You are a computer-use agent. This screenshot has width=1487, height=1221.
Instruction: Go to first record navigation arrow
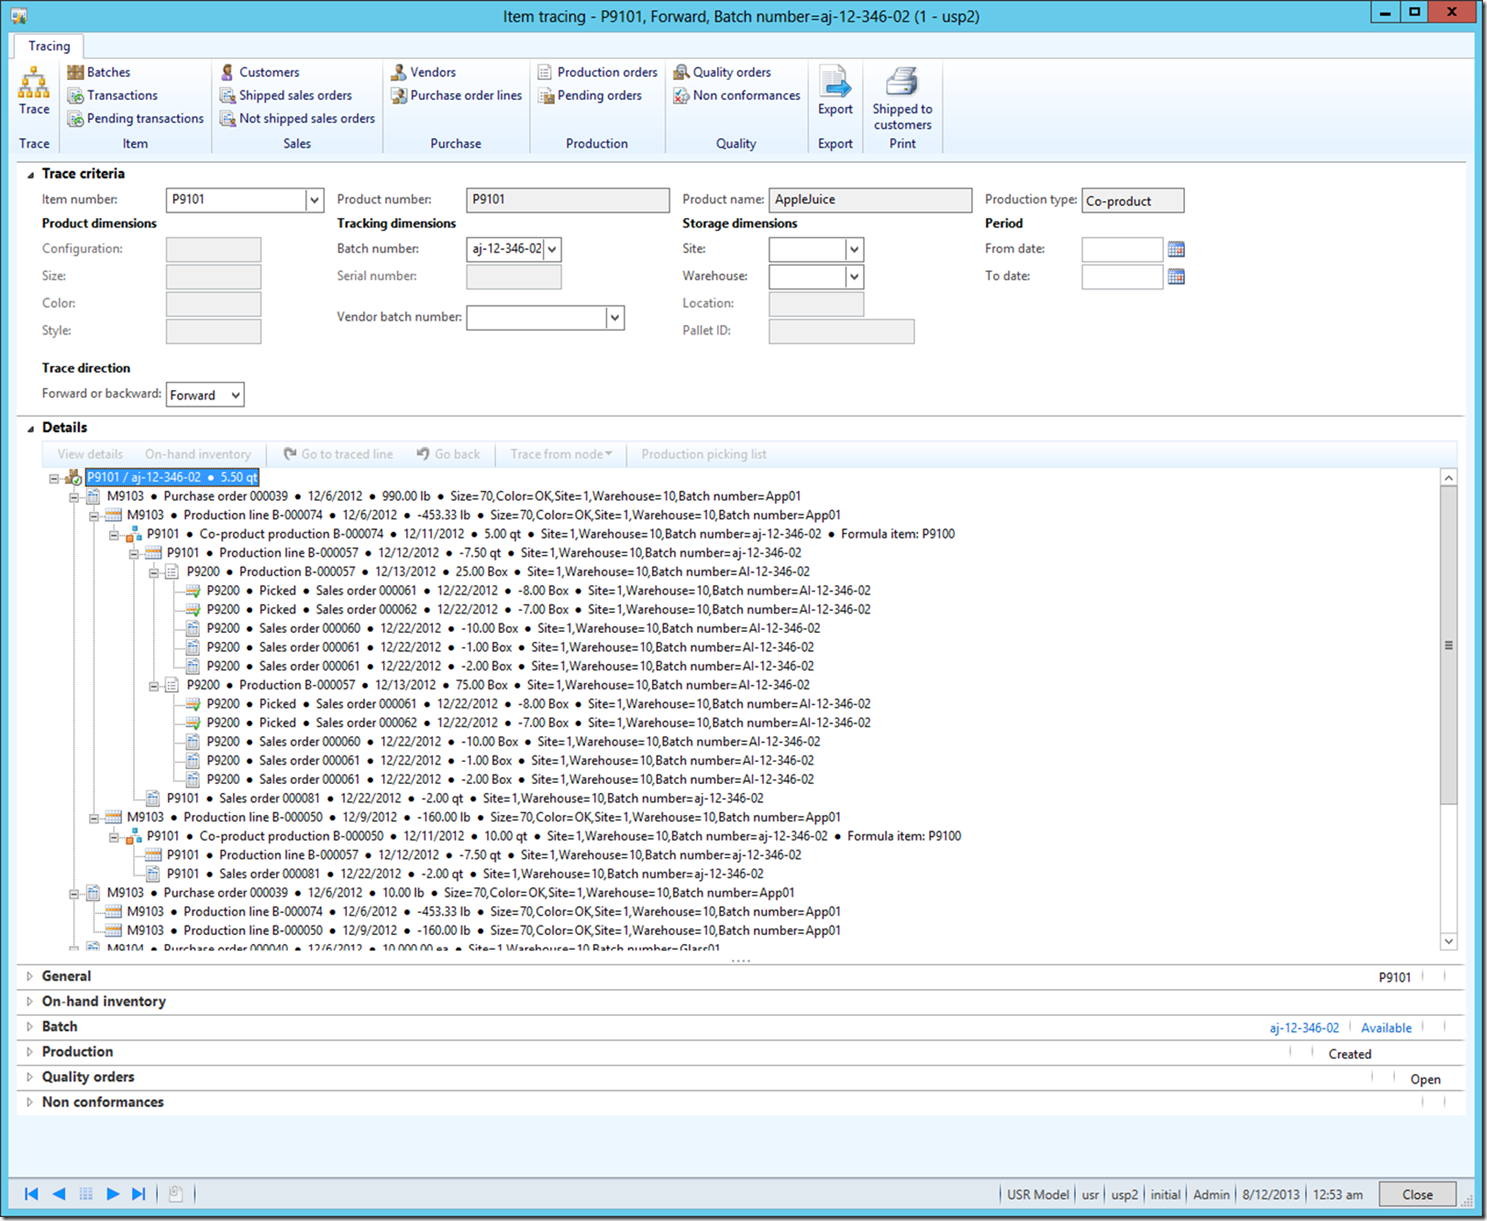31,1194
